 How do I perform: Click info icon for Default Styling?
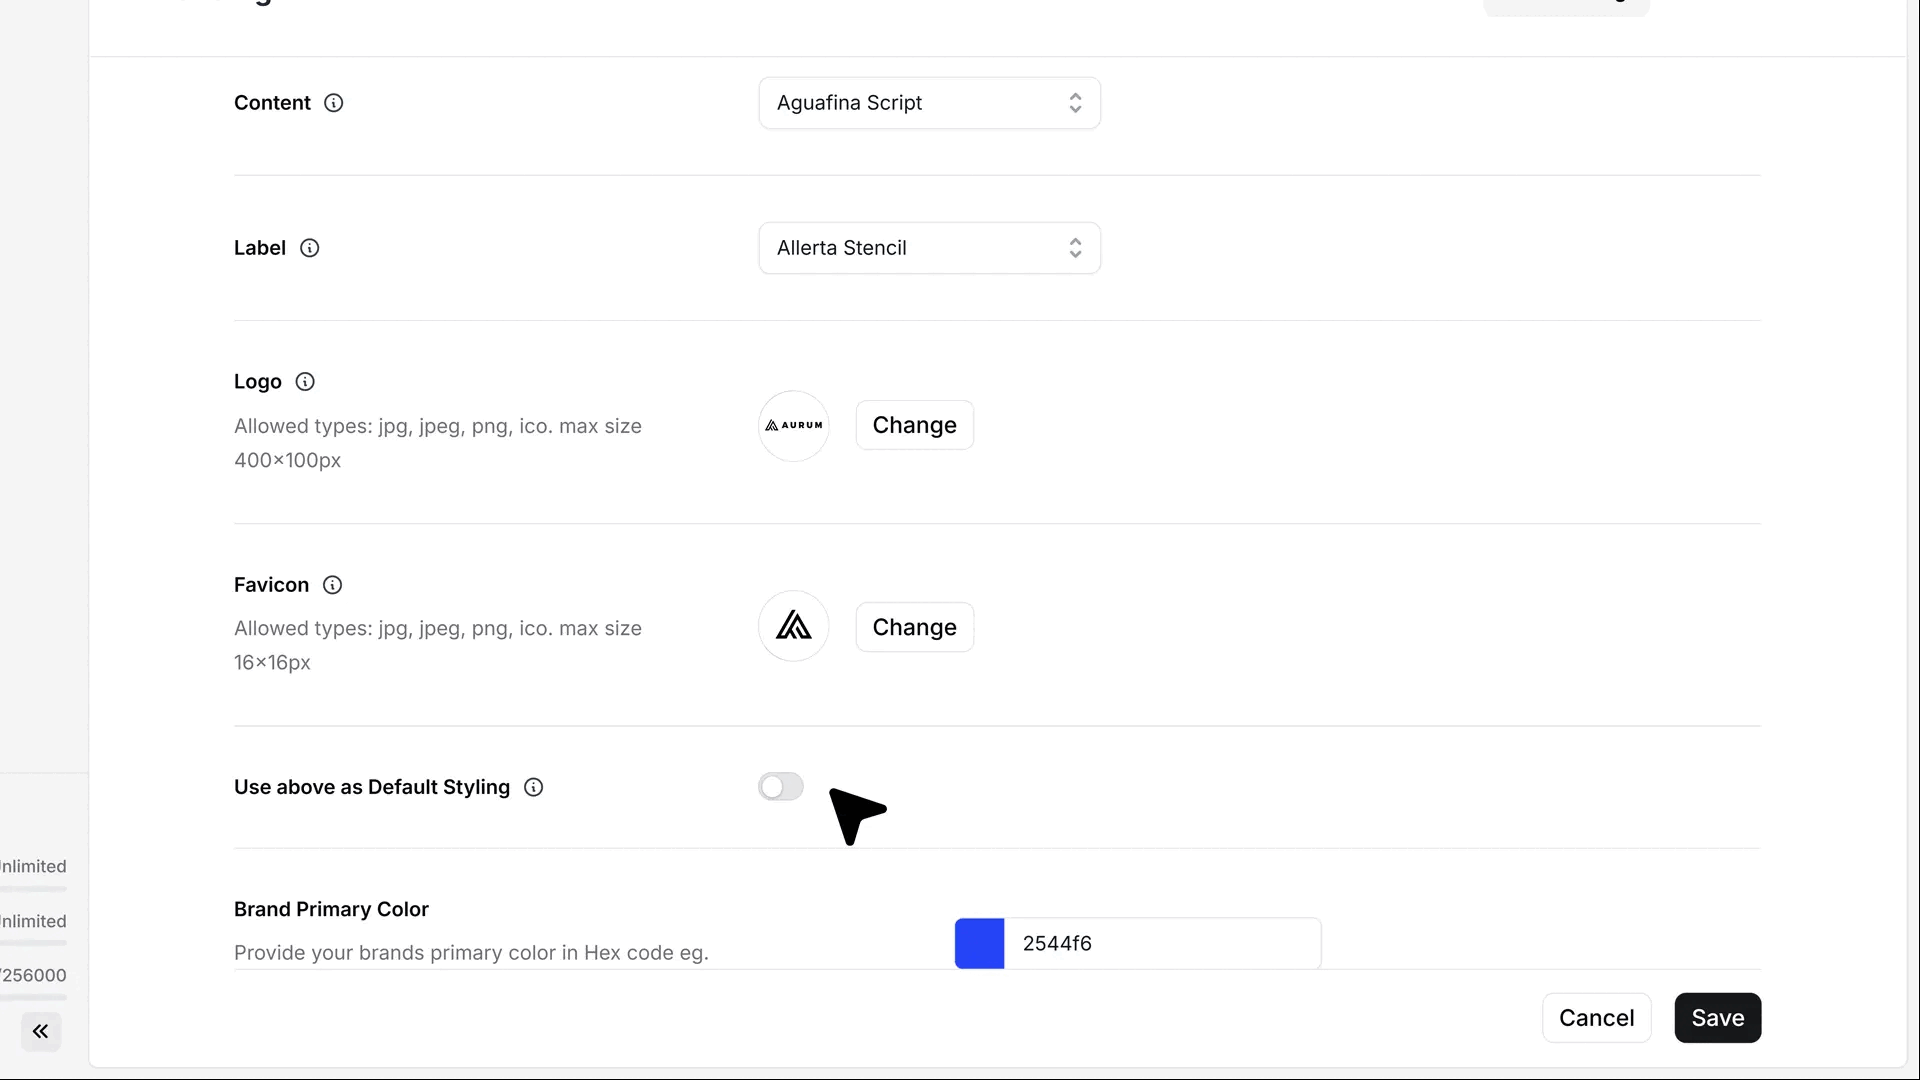click(534, 788)
